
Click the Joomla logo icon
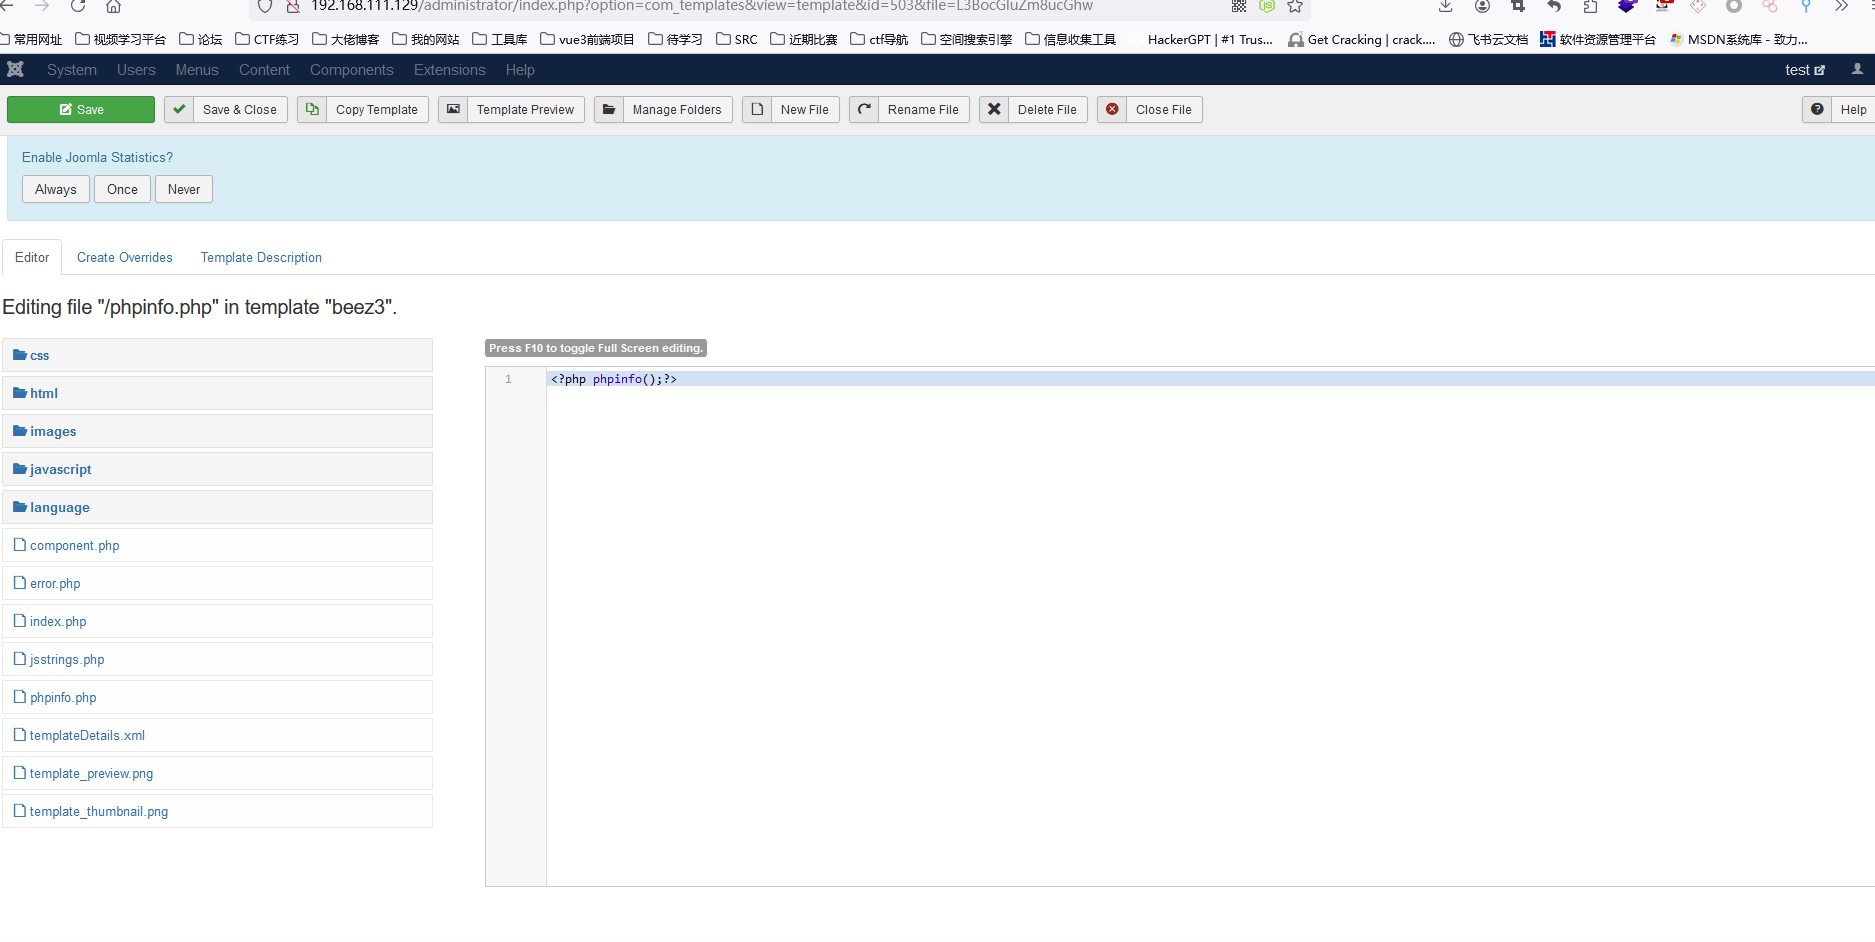pyautogui.click(x=15, y=70)
